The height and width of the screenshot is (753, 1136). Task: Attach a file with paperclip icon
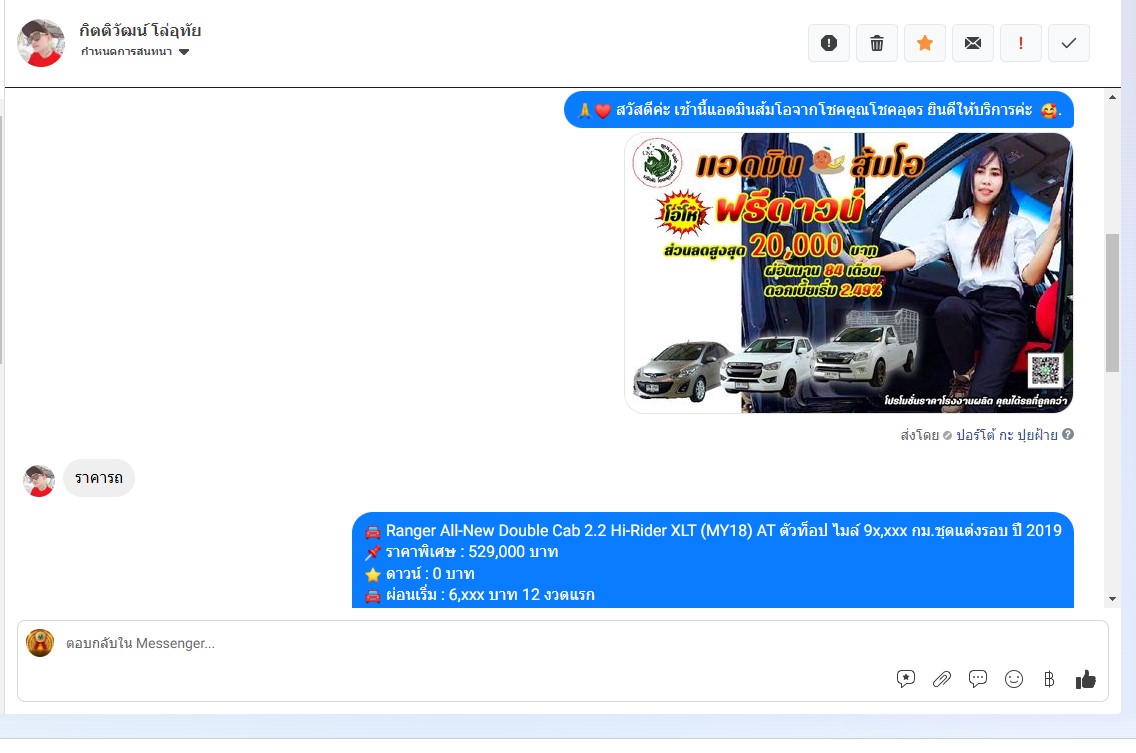(942, 679)
